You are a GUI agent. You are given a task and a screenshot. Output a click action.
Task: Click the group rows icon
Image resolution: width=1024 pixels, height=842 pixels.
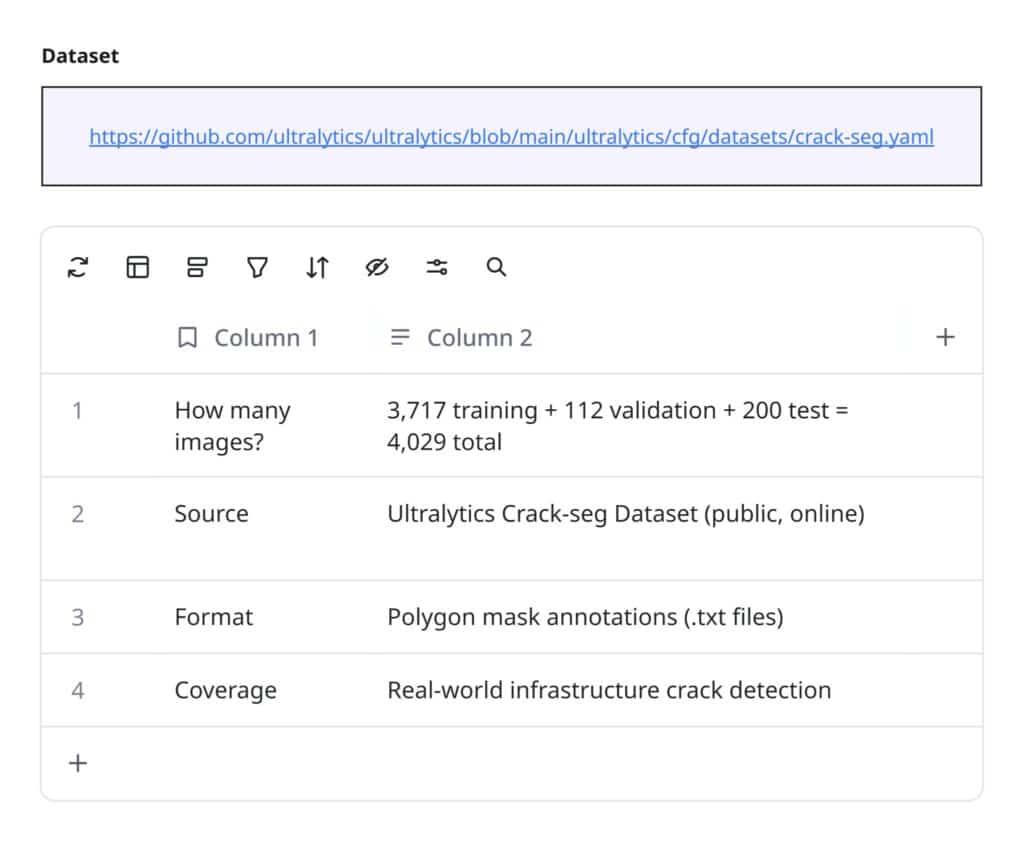(x=197, y=267)
